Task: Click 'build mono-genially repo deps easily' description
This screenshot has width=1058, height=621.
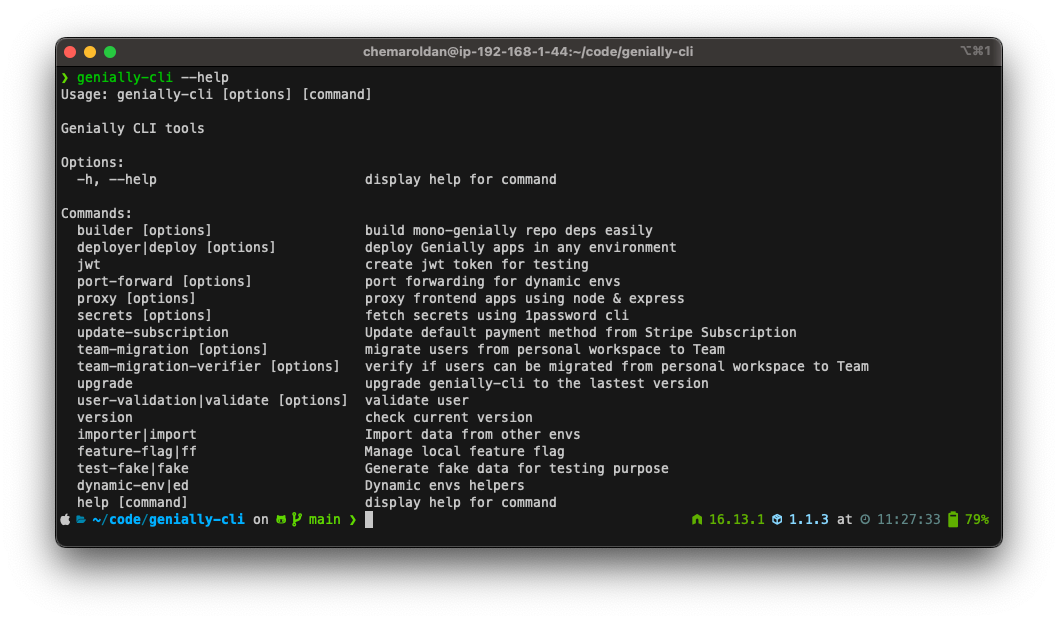Action: point(509,230)
